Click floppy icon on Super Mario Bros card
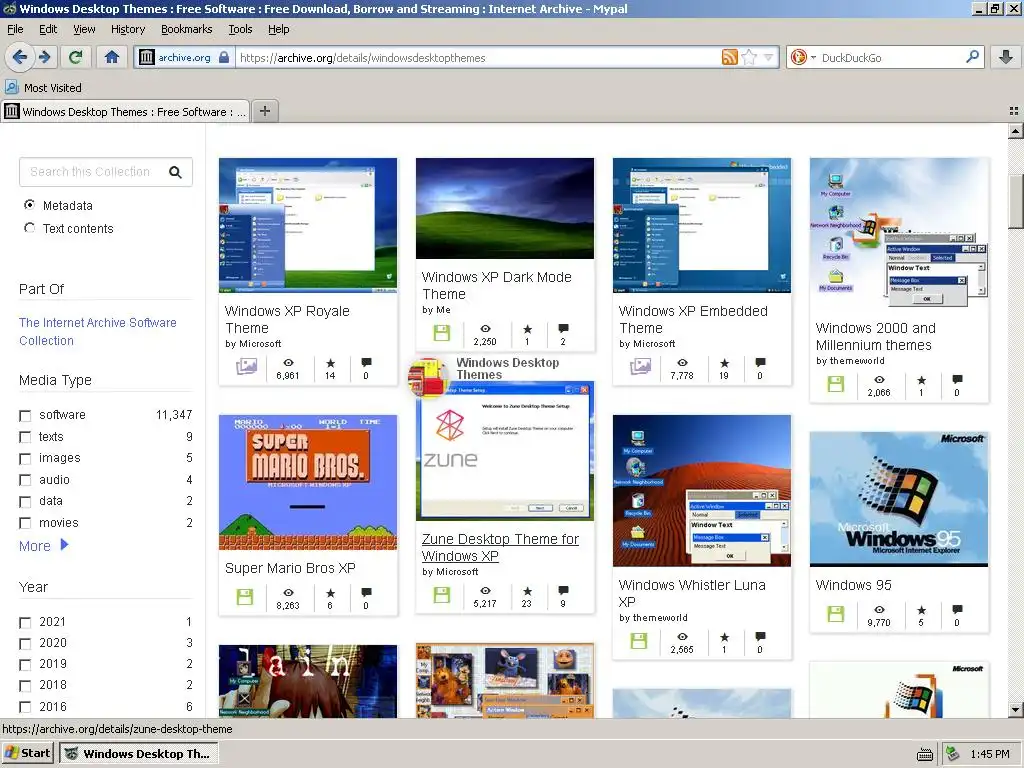Screen dimensions: 1024x768 pyautogui.click(x=245, y=596)
